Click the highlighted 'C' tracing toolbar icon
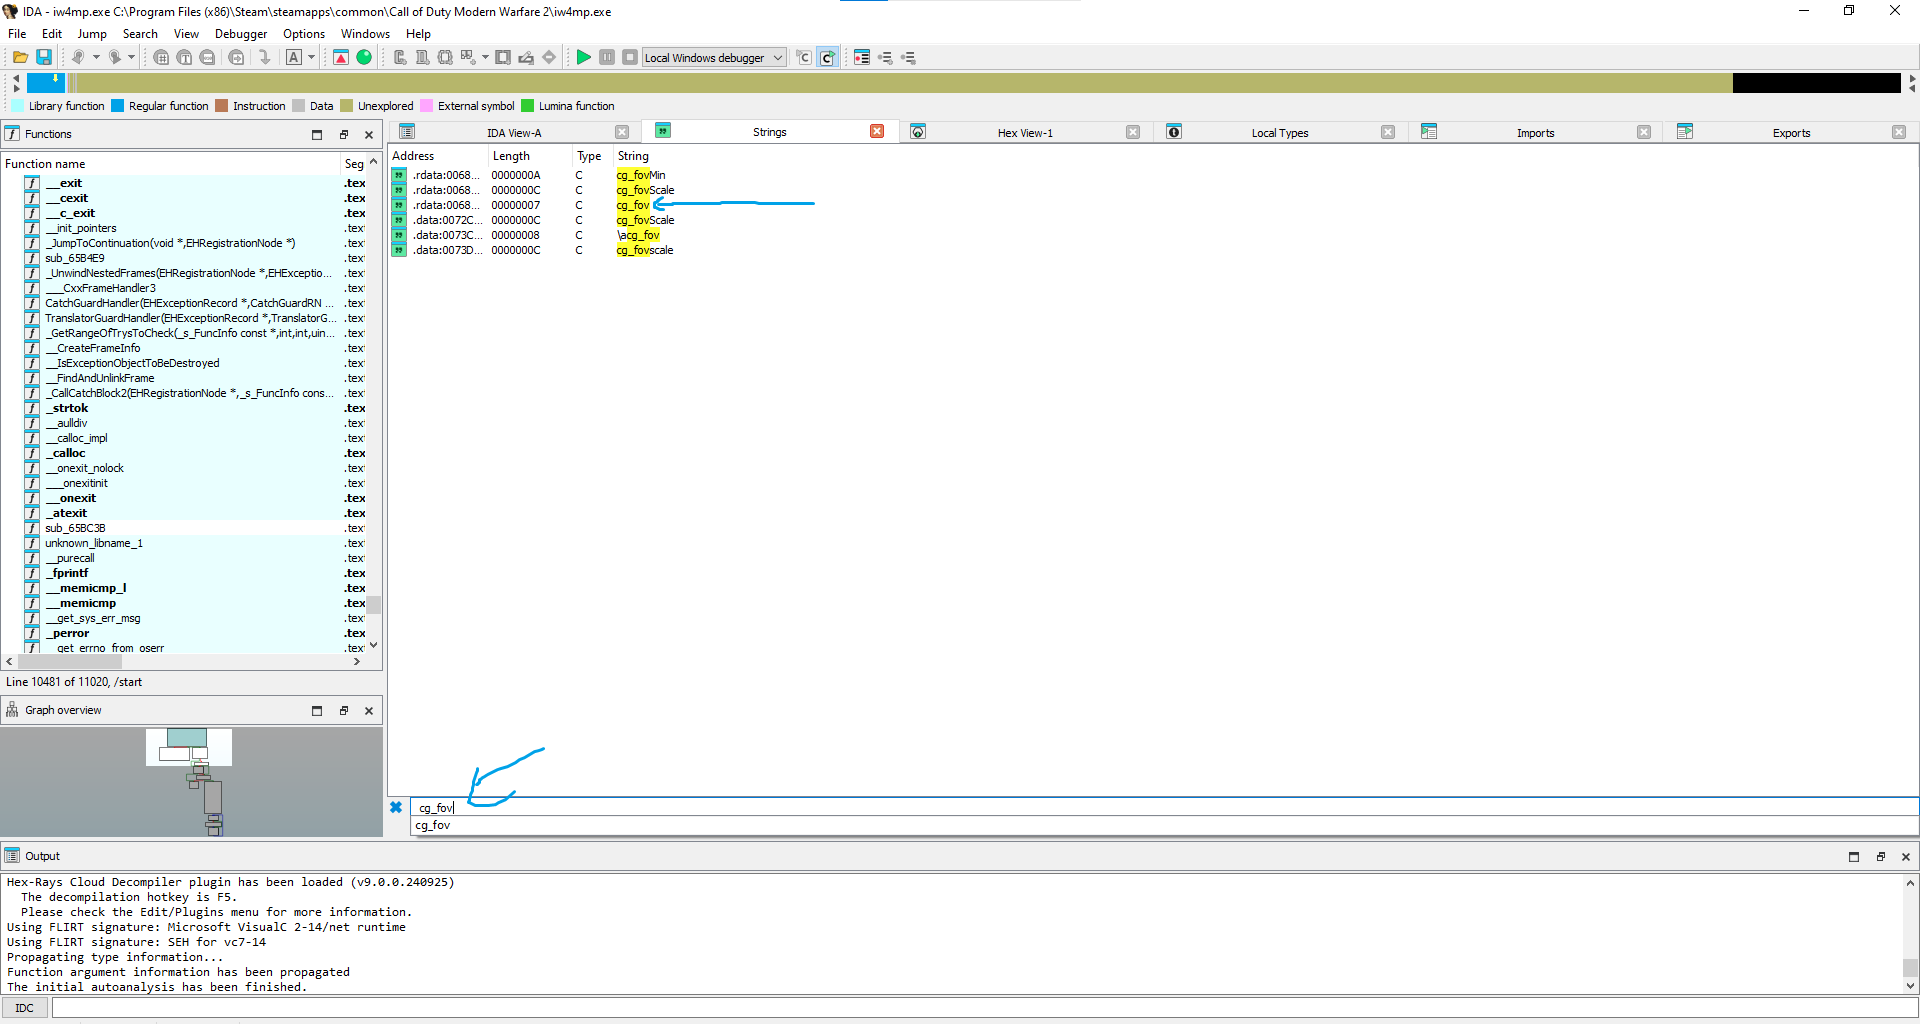 click(827, 57)
